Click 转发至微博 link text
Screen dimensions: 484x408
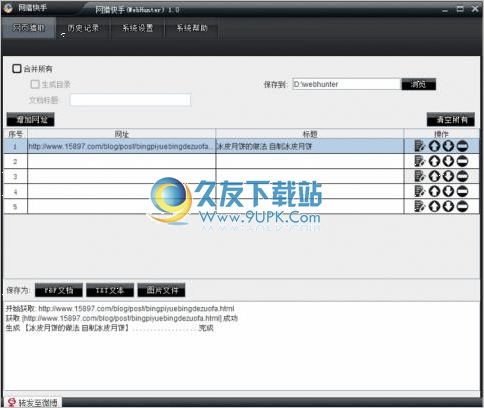[x=38, y=403]
